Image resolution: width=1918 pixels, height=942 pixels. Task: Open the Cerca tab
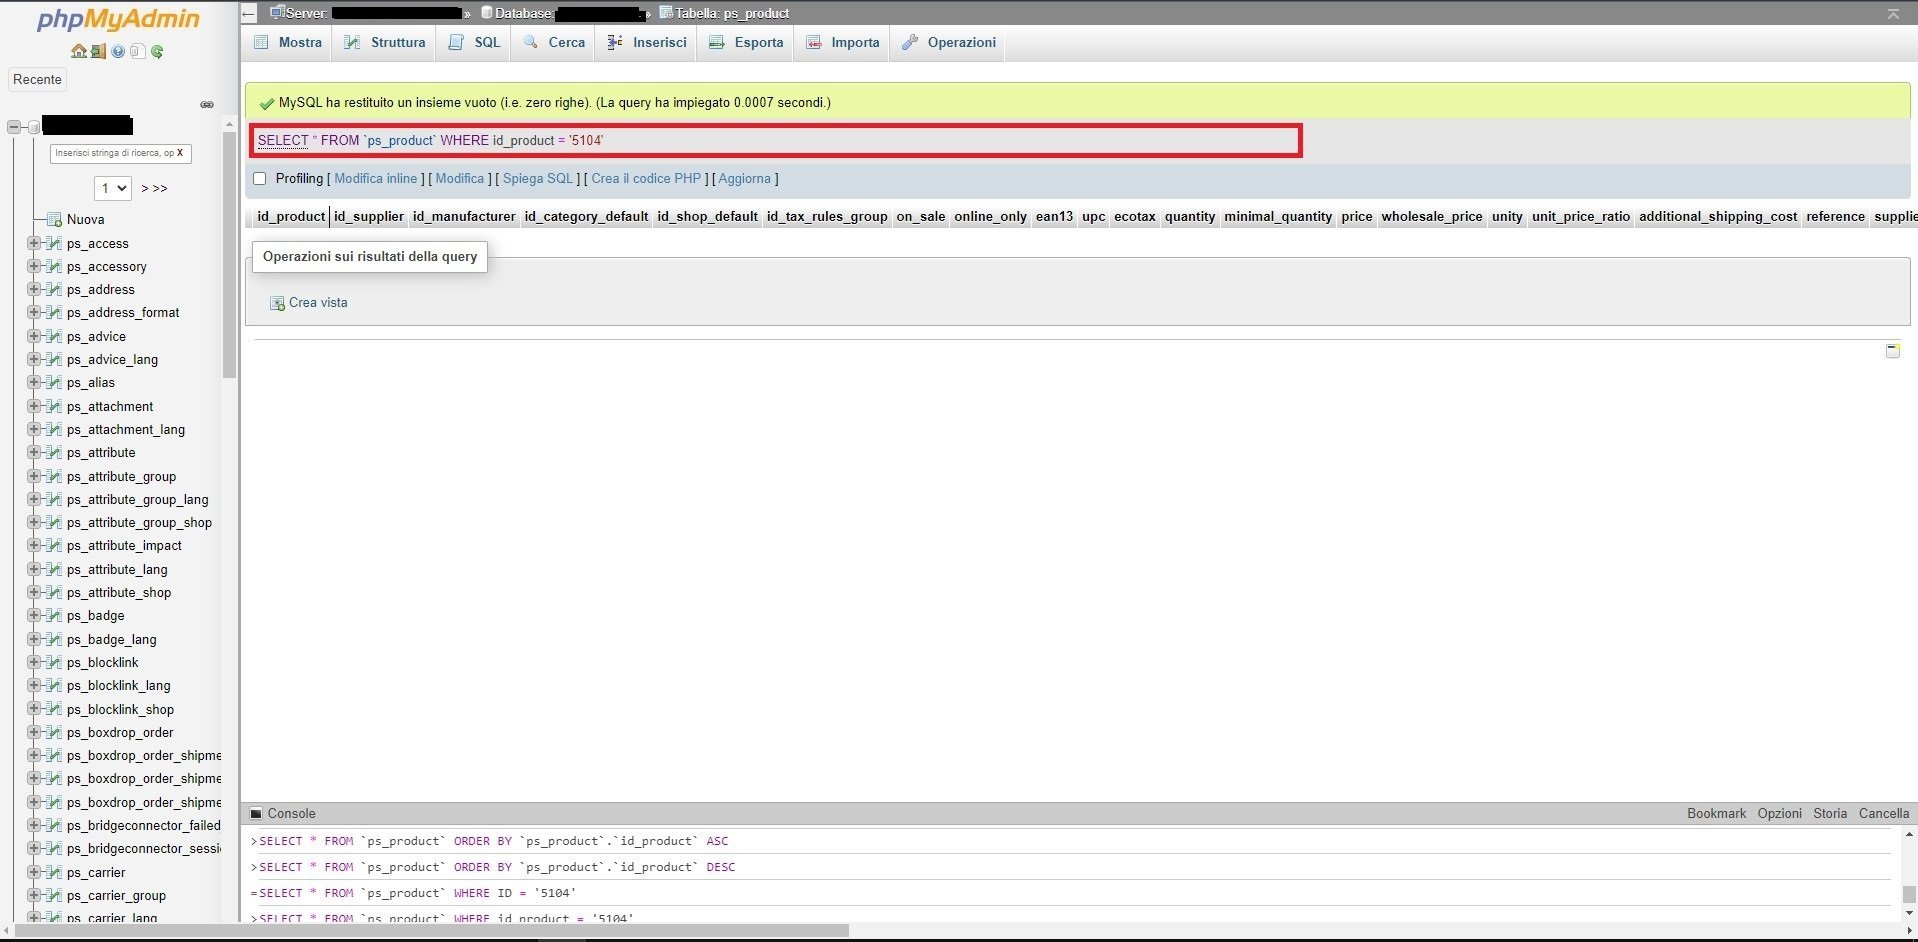point(554,42)
